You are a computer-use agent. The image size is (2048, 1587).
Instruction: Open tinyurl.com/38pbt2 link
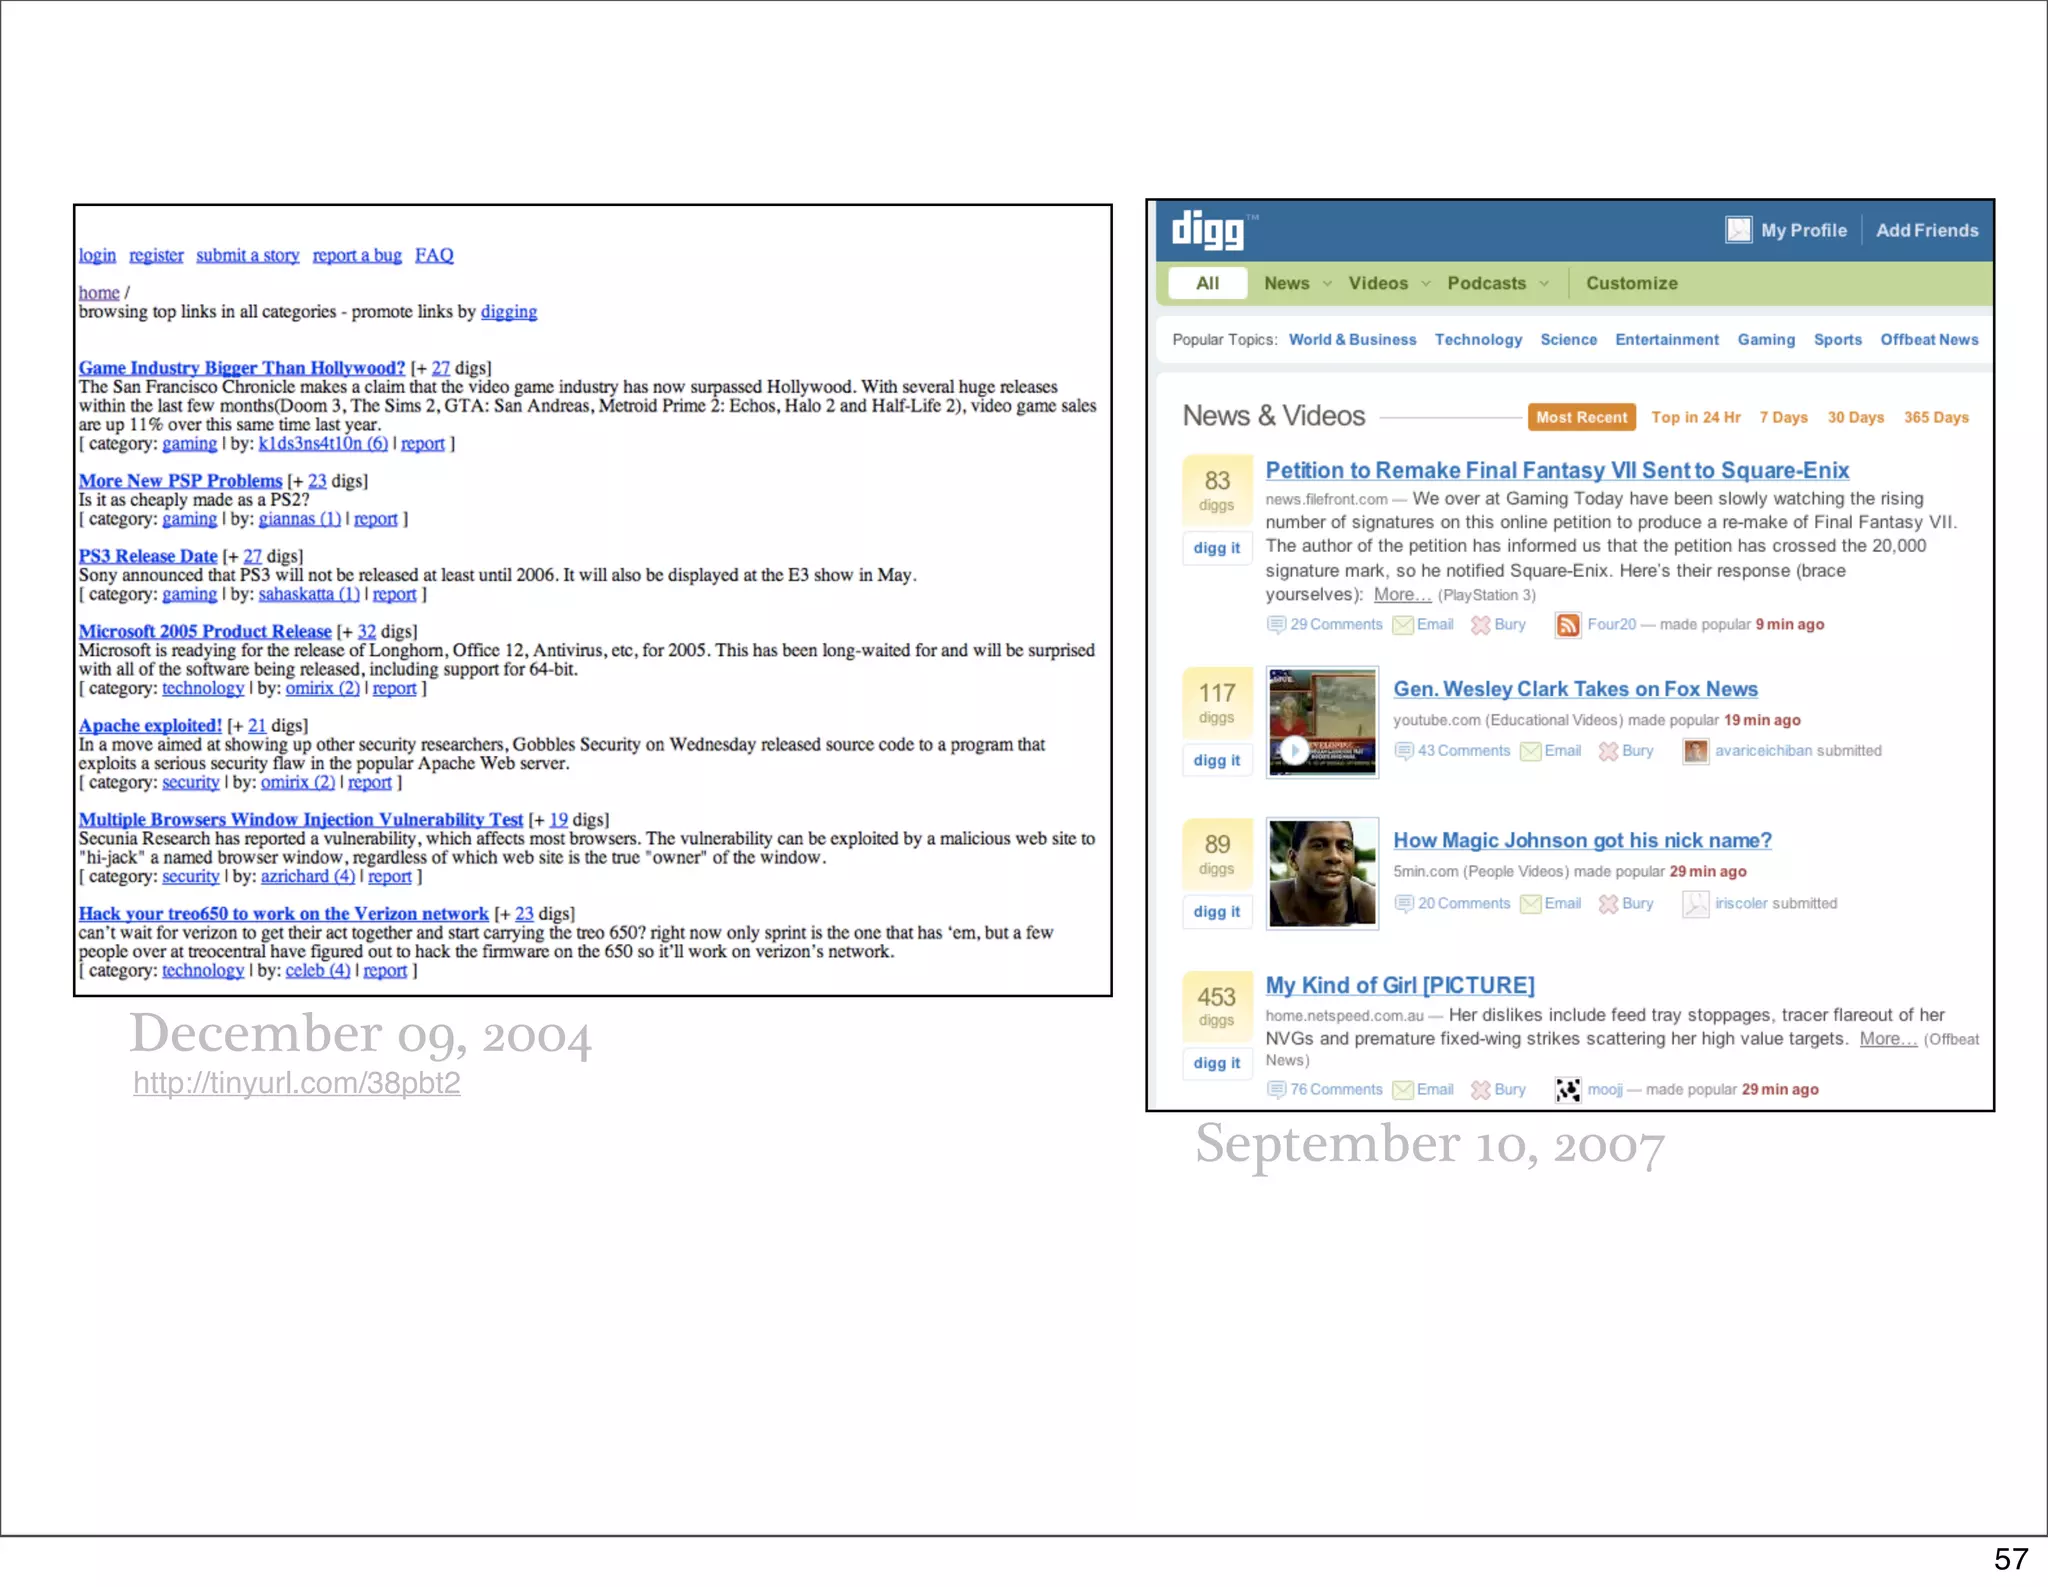pos(297,1083)
